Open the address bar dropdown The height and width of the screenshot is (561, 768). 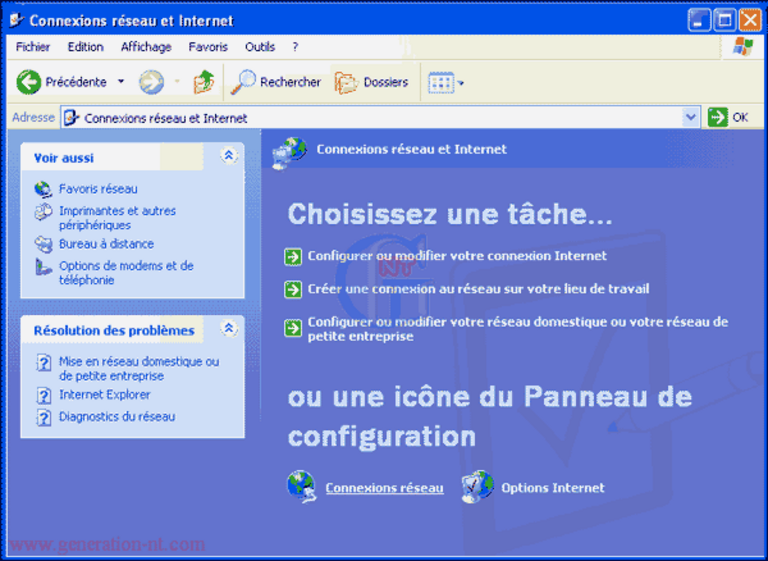pyautogui.click(x=691, y=118)
